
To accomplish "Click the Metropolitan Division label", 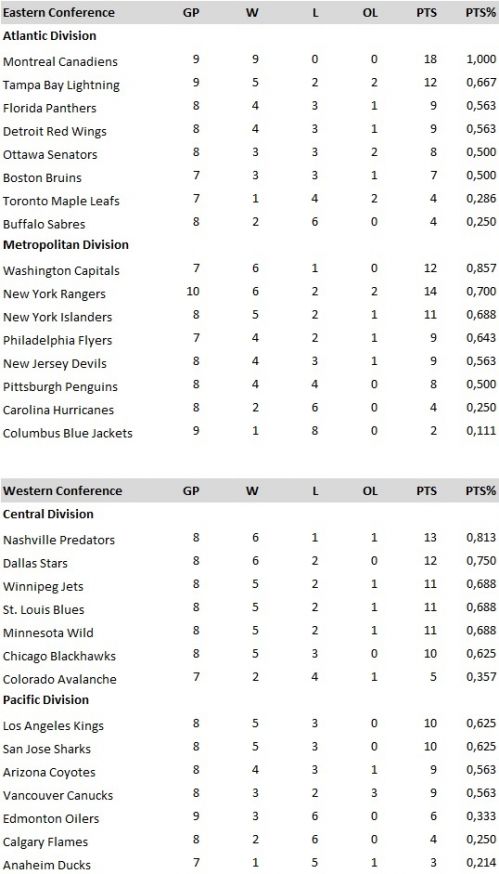I will pos(66,245).
